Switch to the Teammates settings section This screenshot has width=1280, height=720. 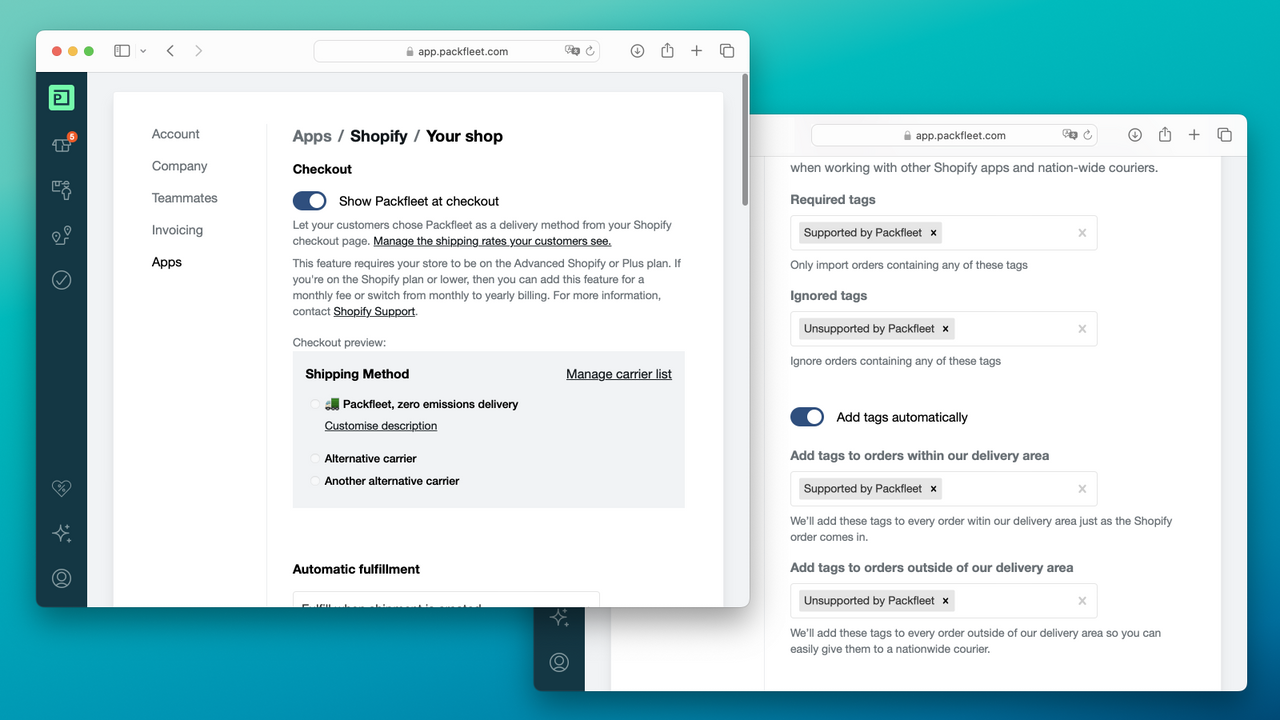click(184, 197)
